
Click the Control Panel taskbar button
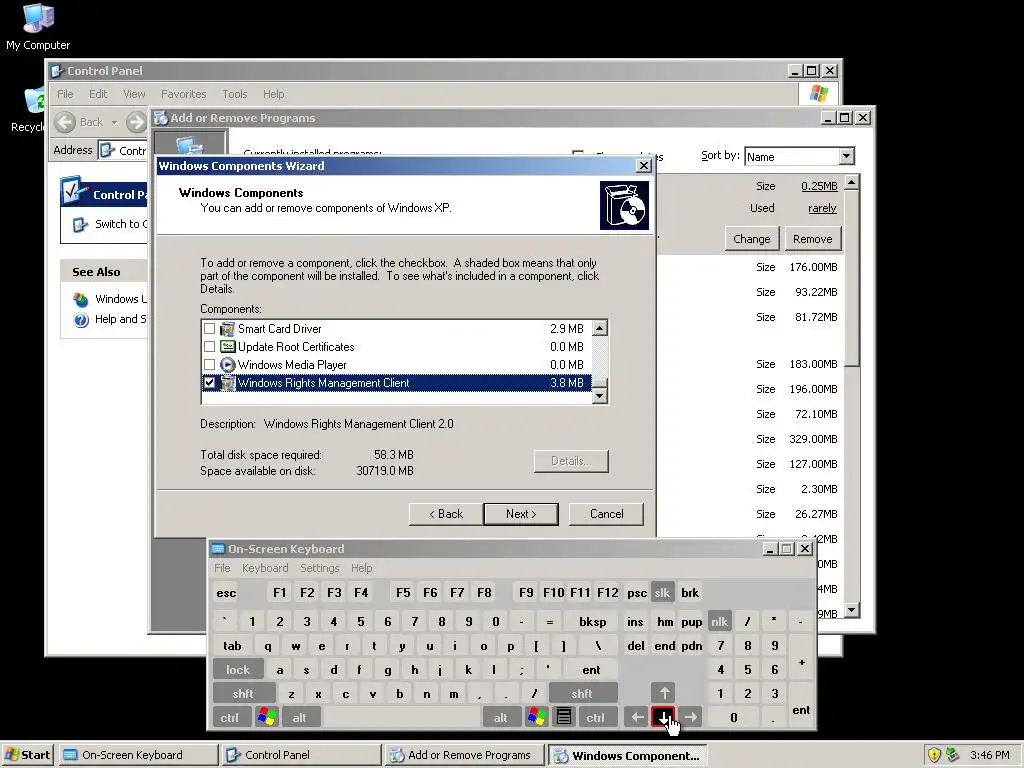pyautogui.click(x=301, y=755)
